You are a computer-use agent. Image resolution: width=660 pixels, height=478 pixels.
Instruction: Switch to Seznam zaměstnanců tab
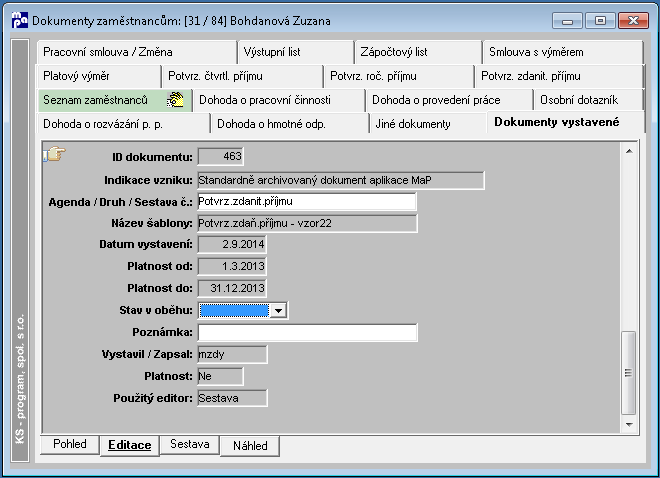point(114,100)
